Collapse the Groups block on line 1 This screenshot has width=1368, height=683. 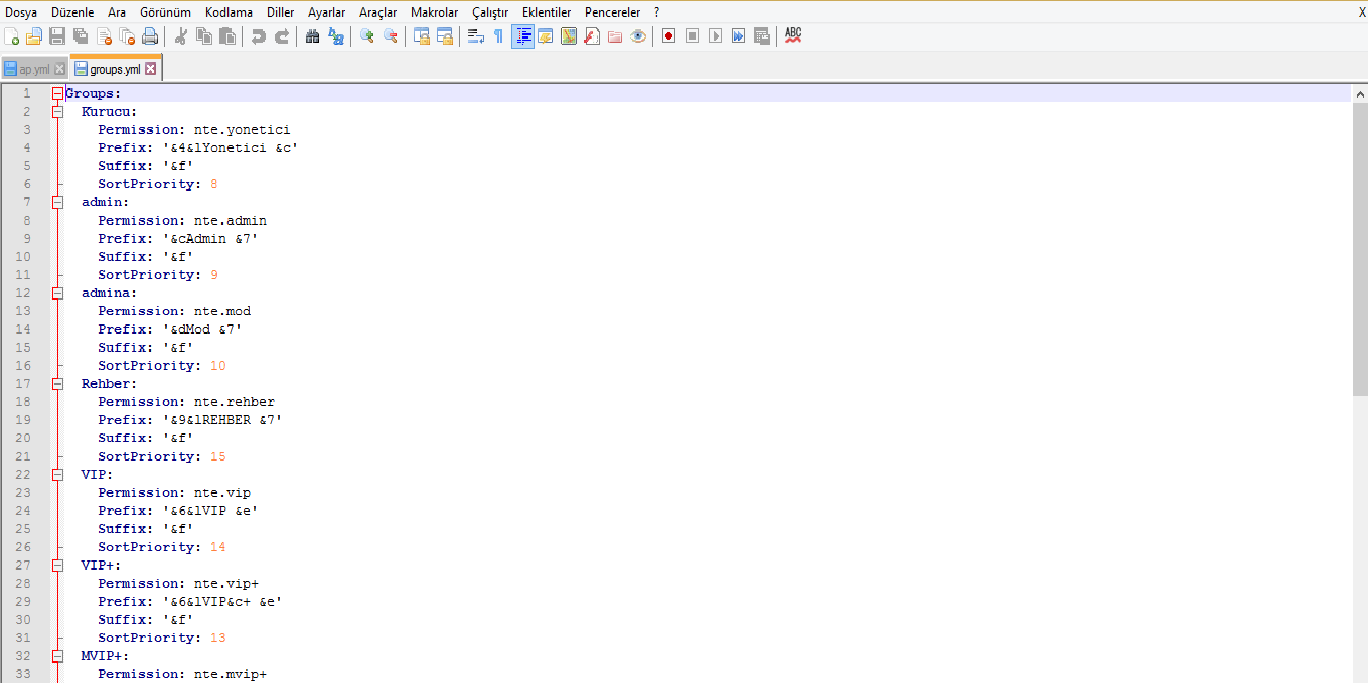click(57, 93)
